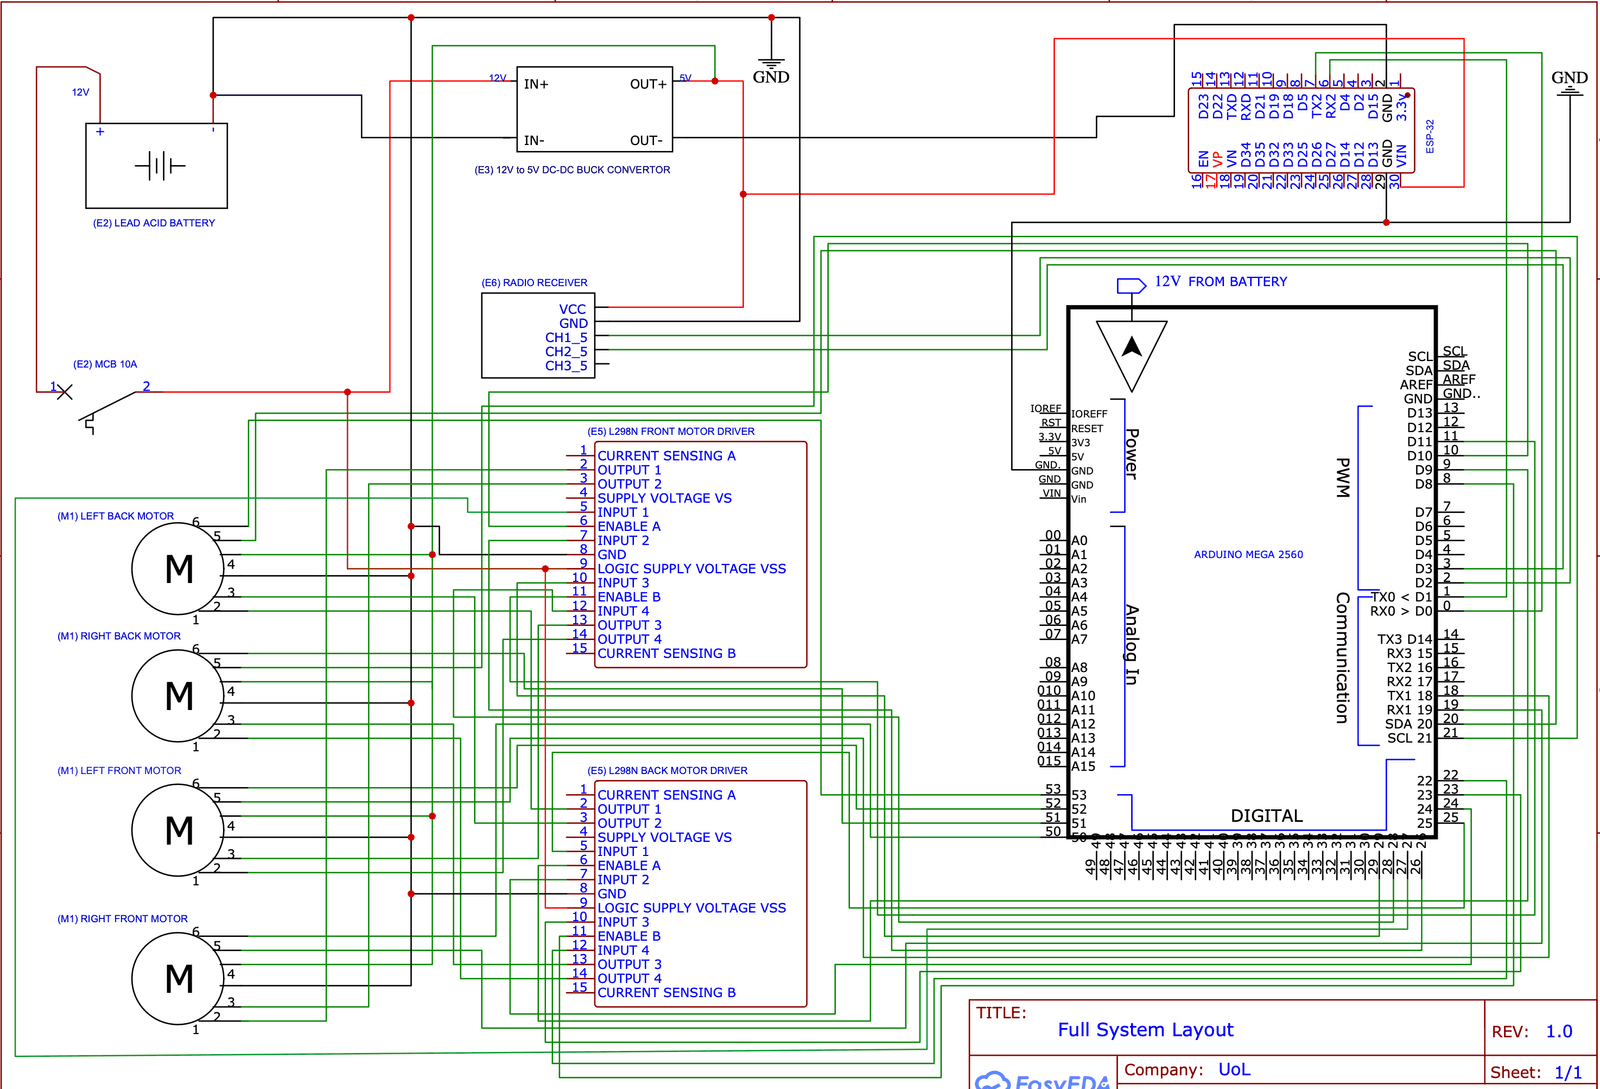
Task: Click the "(E3) 12V to 5V DC-DC BUCK CONVERTOR" label
Action: (572, 170)
